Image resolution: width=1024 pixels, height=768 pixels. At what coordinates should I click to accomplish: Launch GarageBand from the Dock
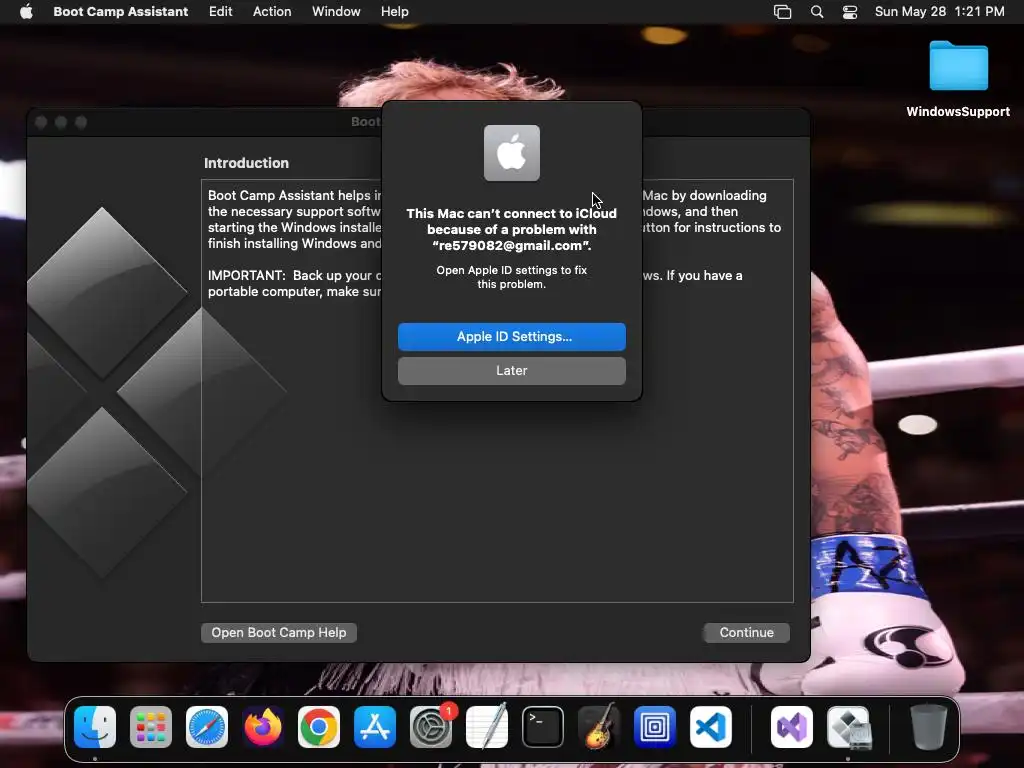pyautogui.click(x=599, y=727)
